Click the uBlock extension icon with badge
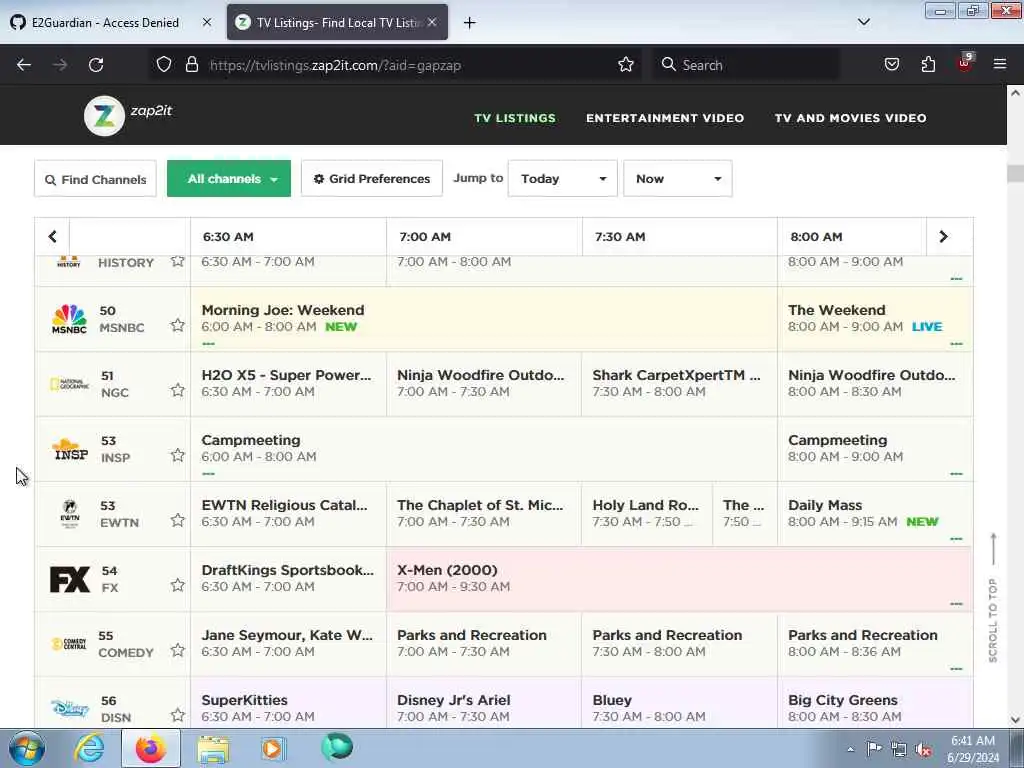 964,63
